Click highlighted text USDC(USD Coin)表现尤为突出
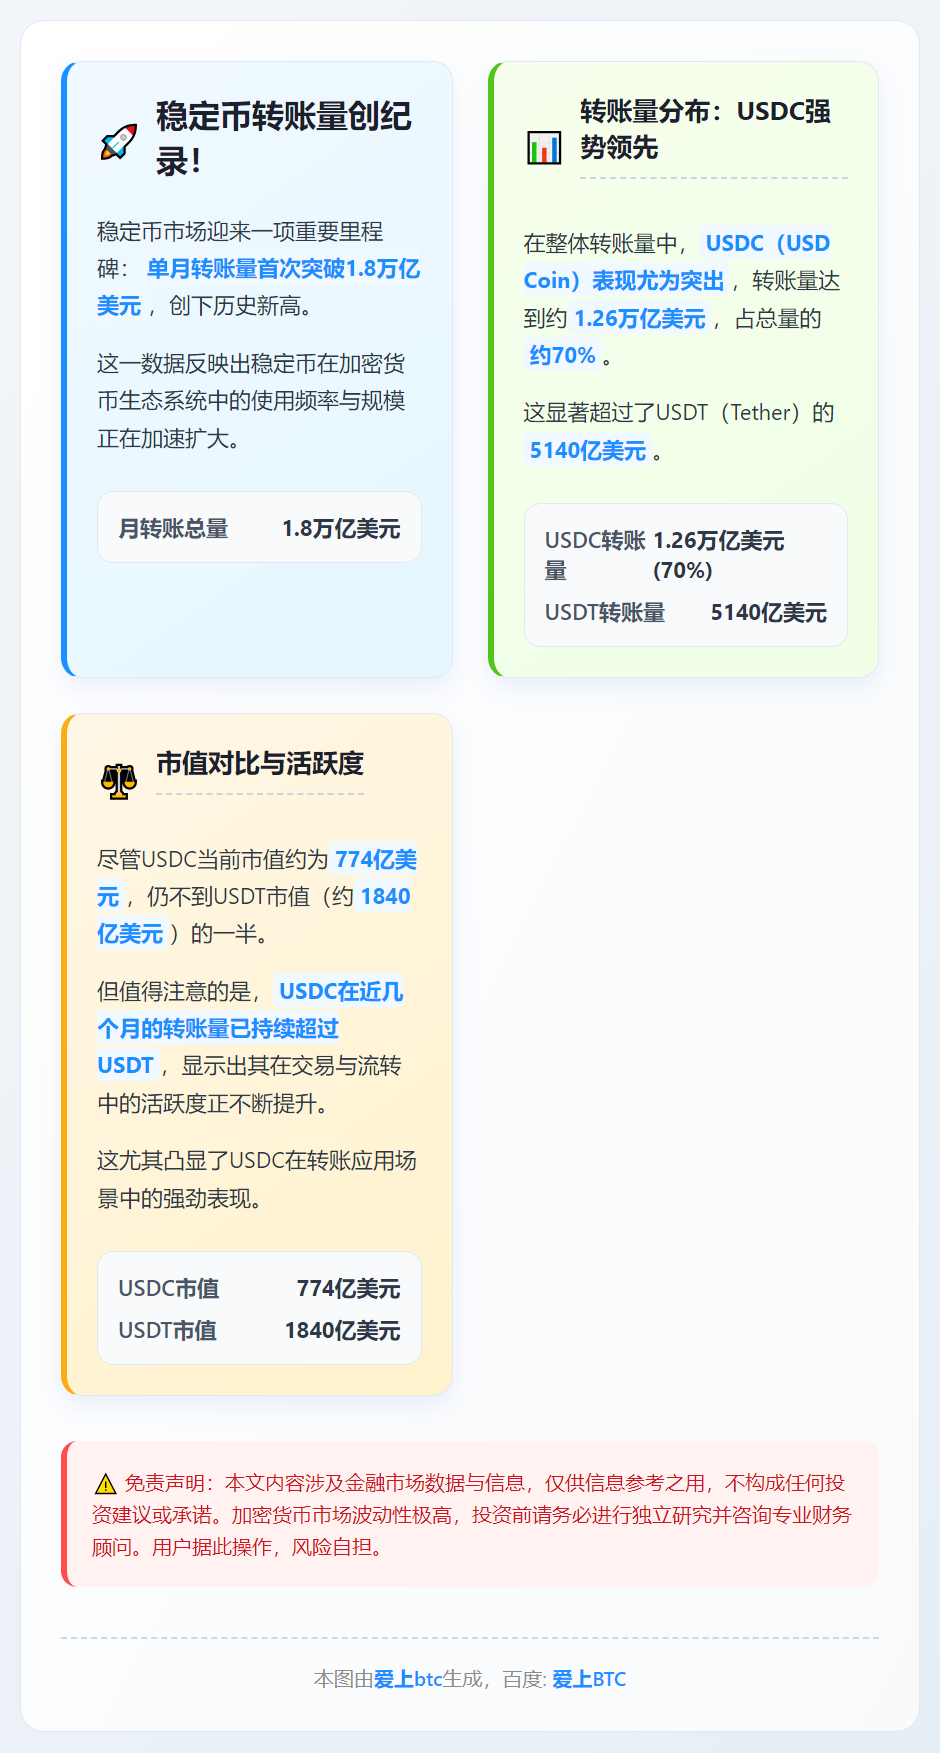 [677, 262]
